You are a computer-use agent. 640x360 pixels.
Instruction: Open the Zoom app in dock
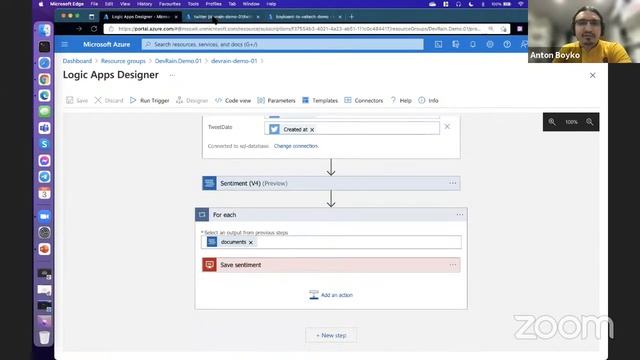click(44, 216)
